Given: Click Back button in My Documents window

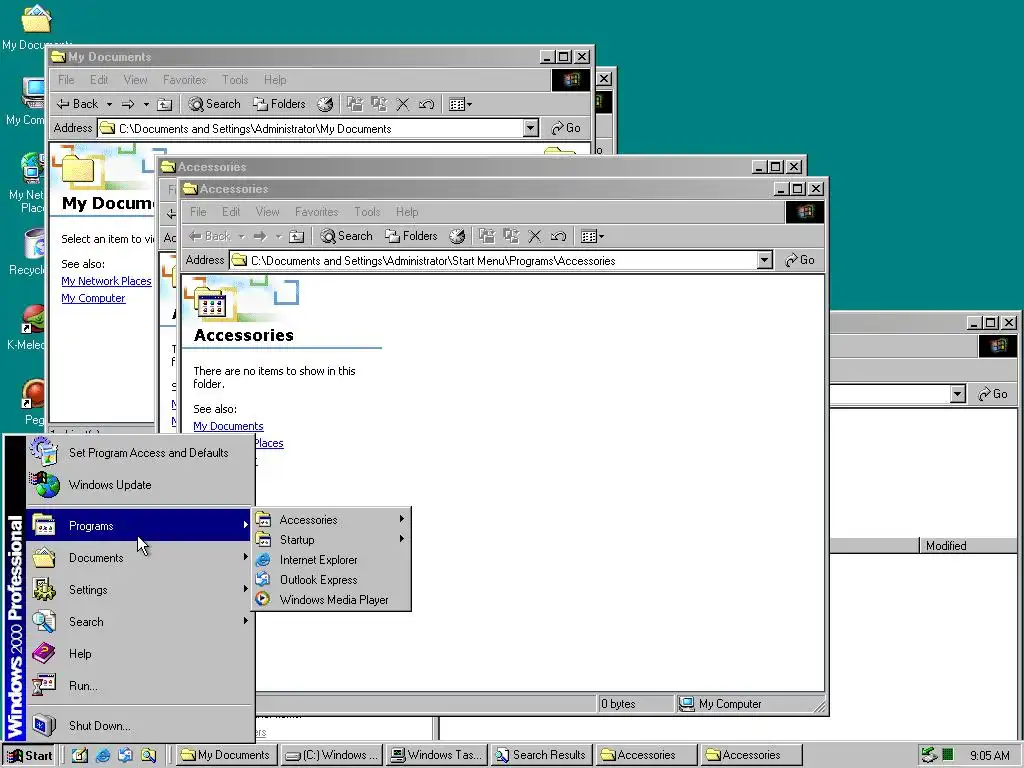Looking at the screenshot, I should [78, 104].
